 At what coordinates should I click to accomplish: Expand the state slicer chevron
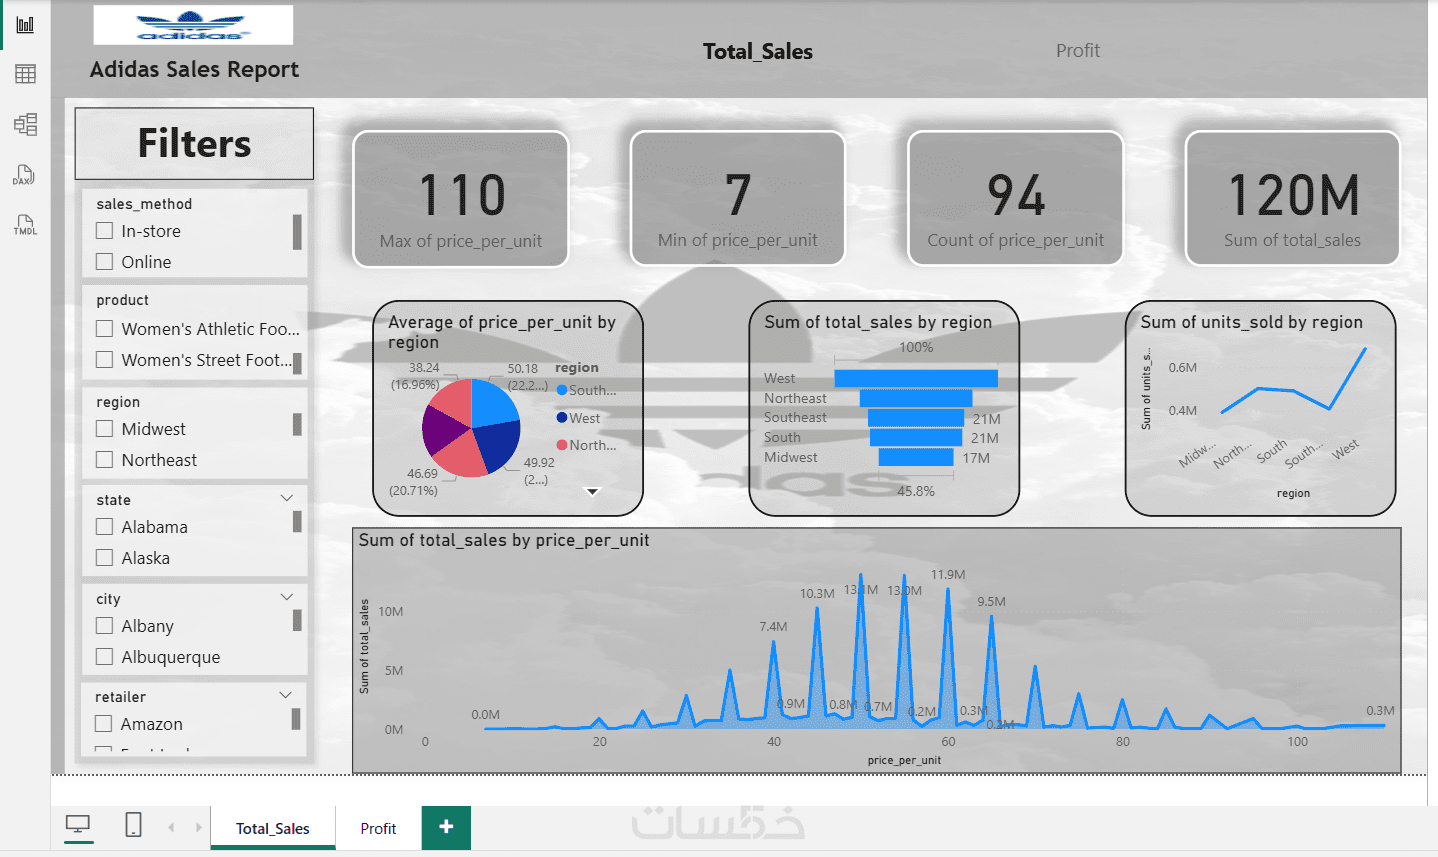pos(287,498)
